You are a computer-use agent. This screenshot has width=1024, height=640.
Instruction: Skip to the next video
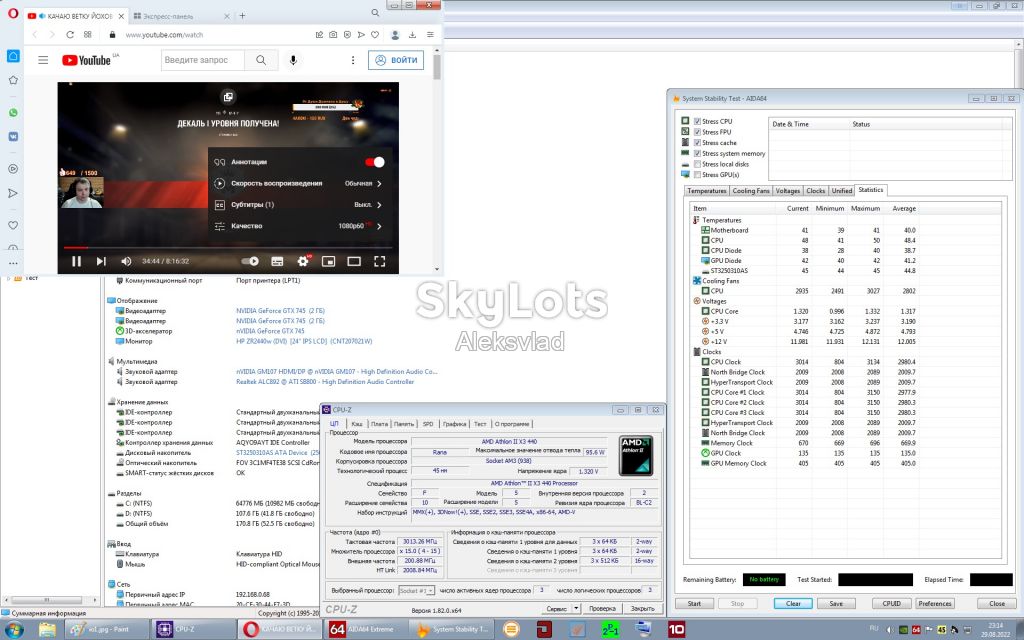(101, 261)
